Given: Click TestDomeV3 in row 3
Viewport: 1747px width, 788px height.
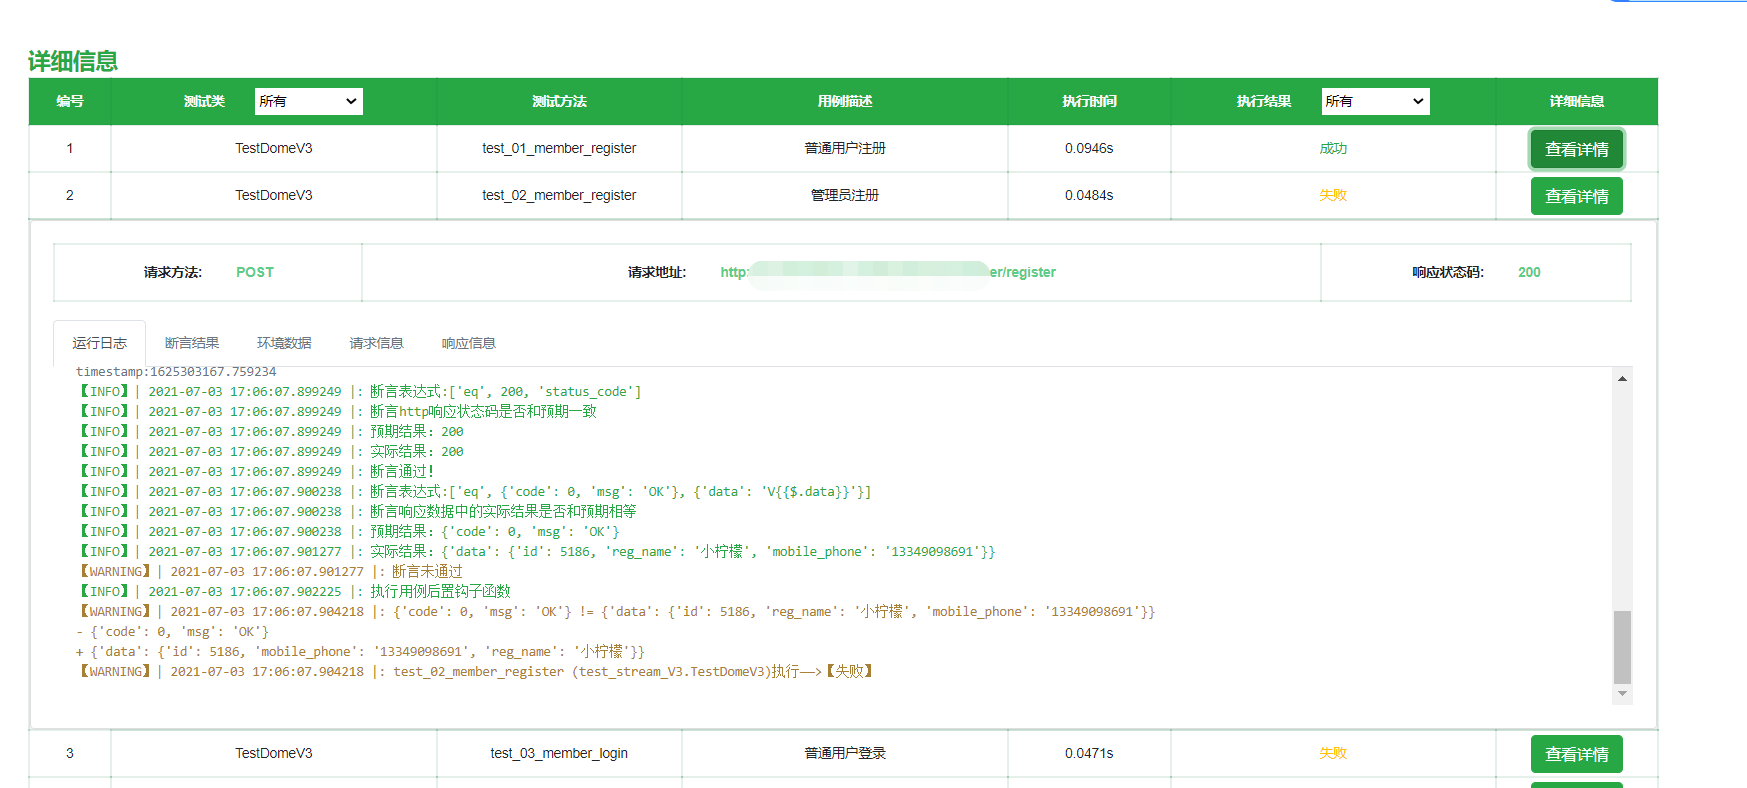Looking at the screenshot, I should pos(274,753).
